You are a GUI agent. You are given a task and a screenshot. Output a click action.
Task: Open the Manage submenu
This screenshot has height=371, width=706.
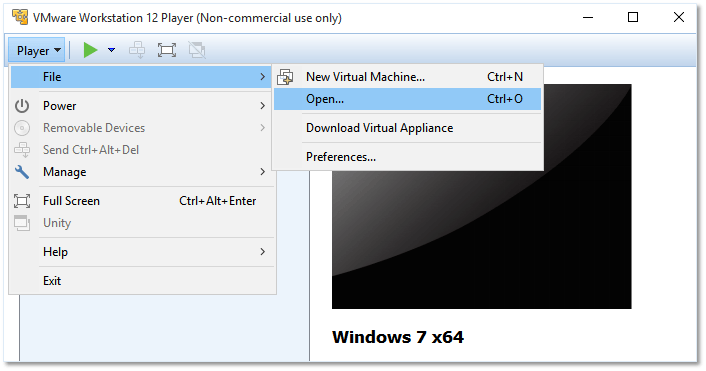[x=141, y=172]
